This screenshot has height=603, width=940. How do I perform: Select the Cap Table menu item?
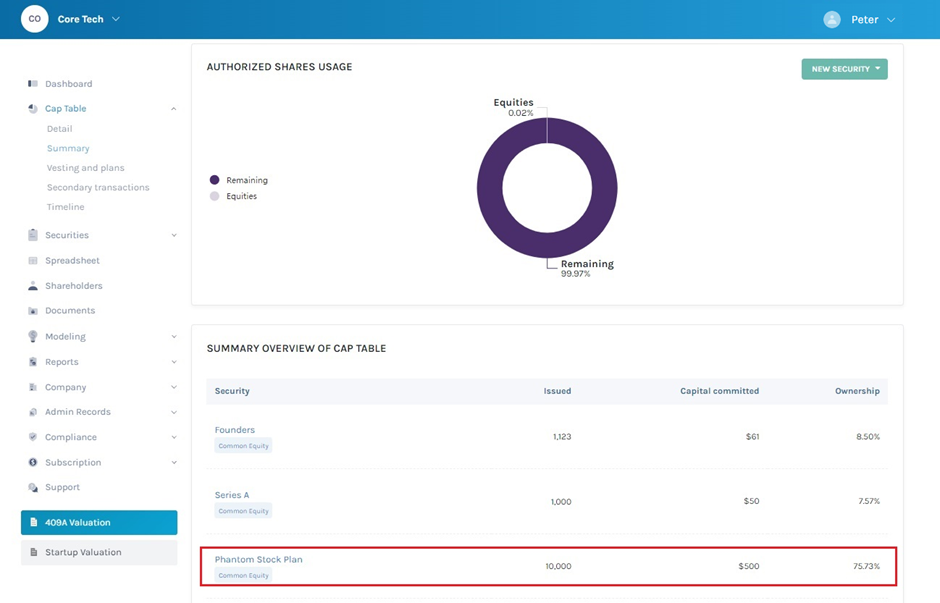tap(66, 108)
